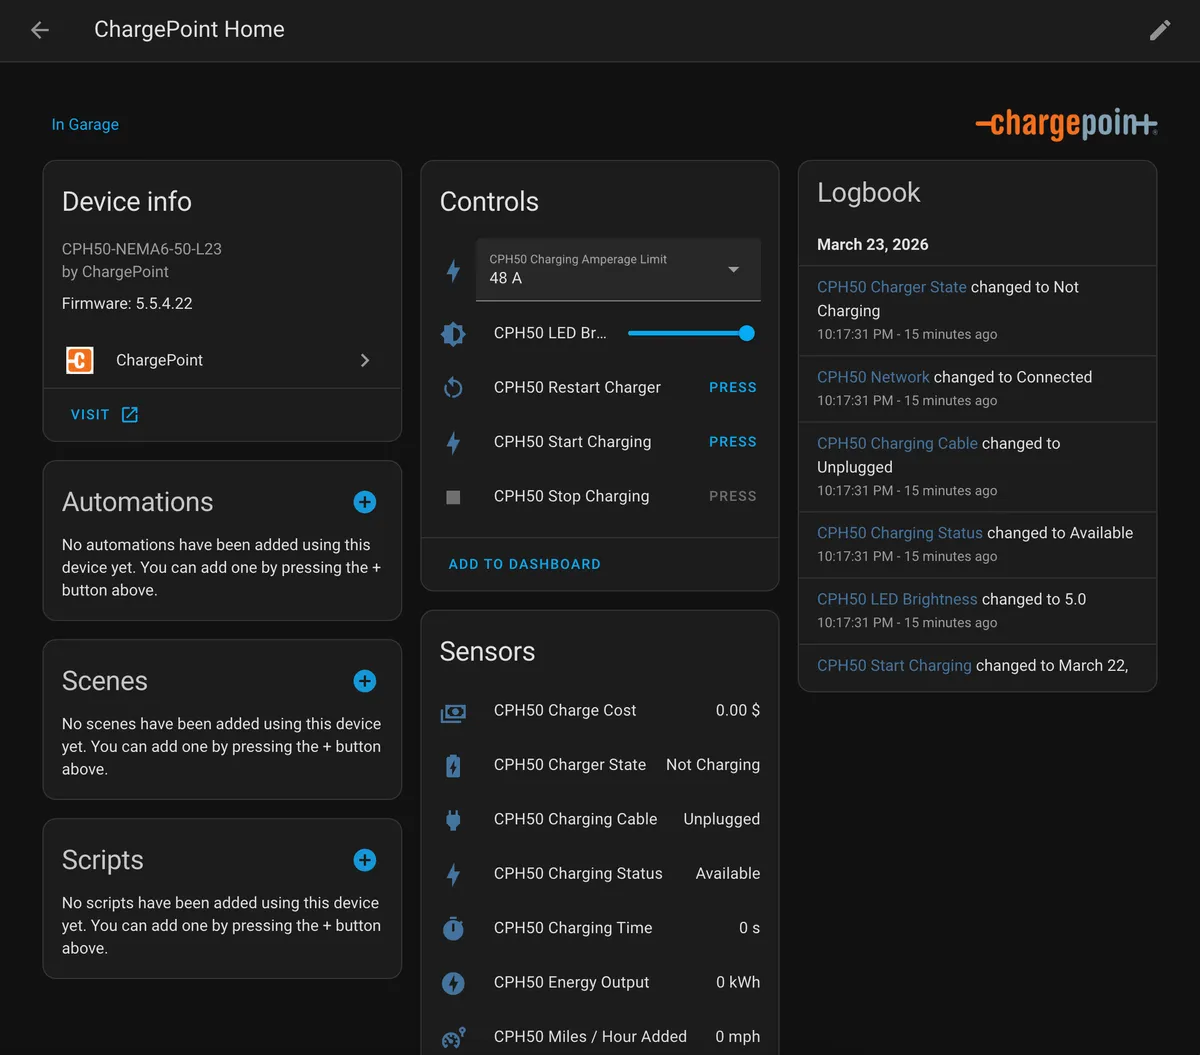Open CPH50 Stop Charging entity label
Screen dimensions: 1200x1055
571,496
